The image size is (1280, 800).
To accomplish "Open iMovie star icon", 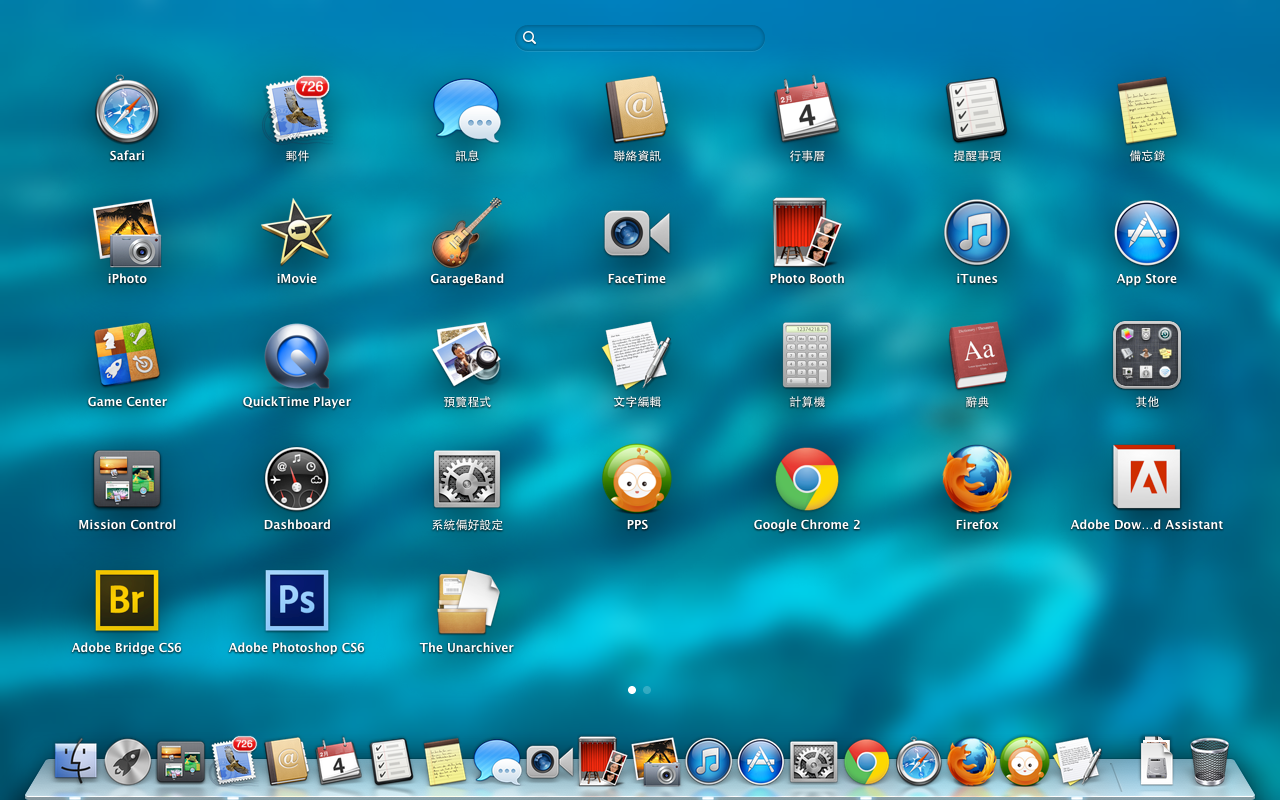I will click(x=297, y=233).
